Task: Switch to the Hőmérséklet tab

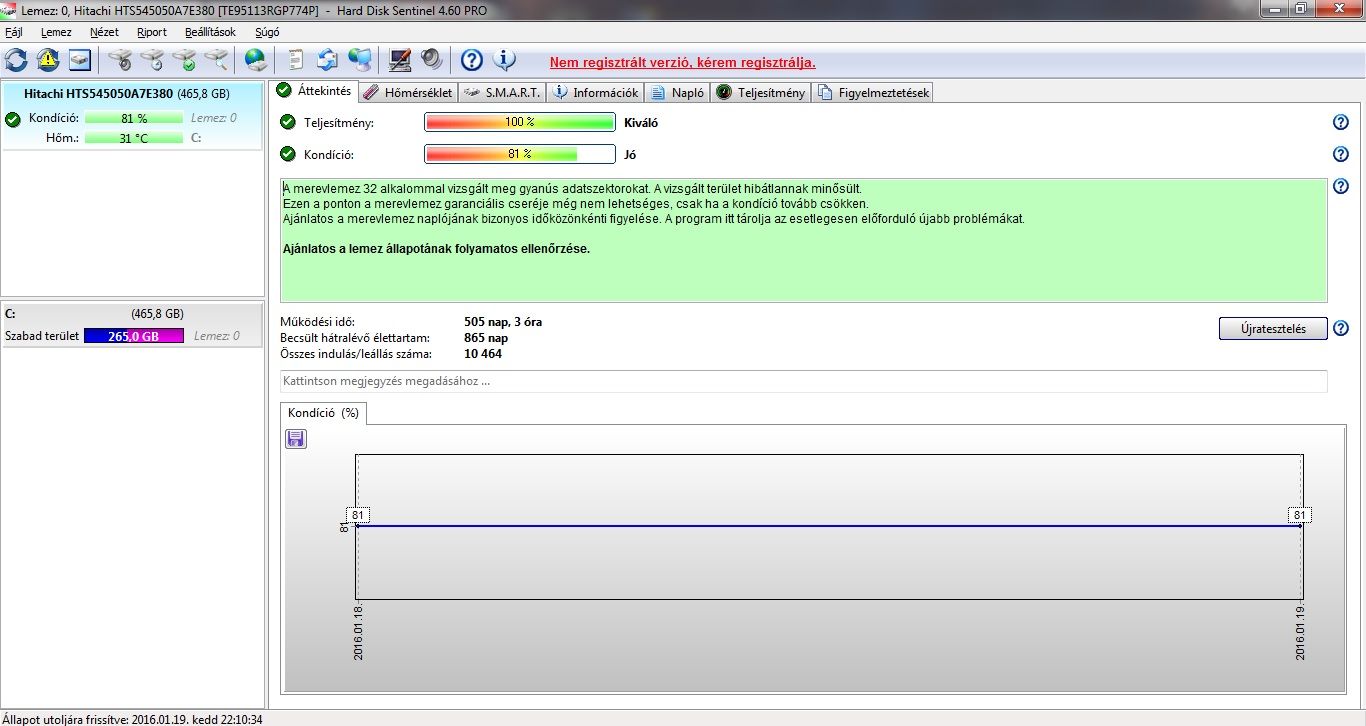Action: [x=408, y=93]
